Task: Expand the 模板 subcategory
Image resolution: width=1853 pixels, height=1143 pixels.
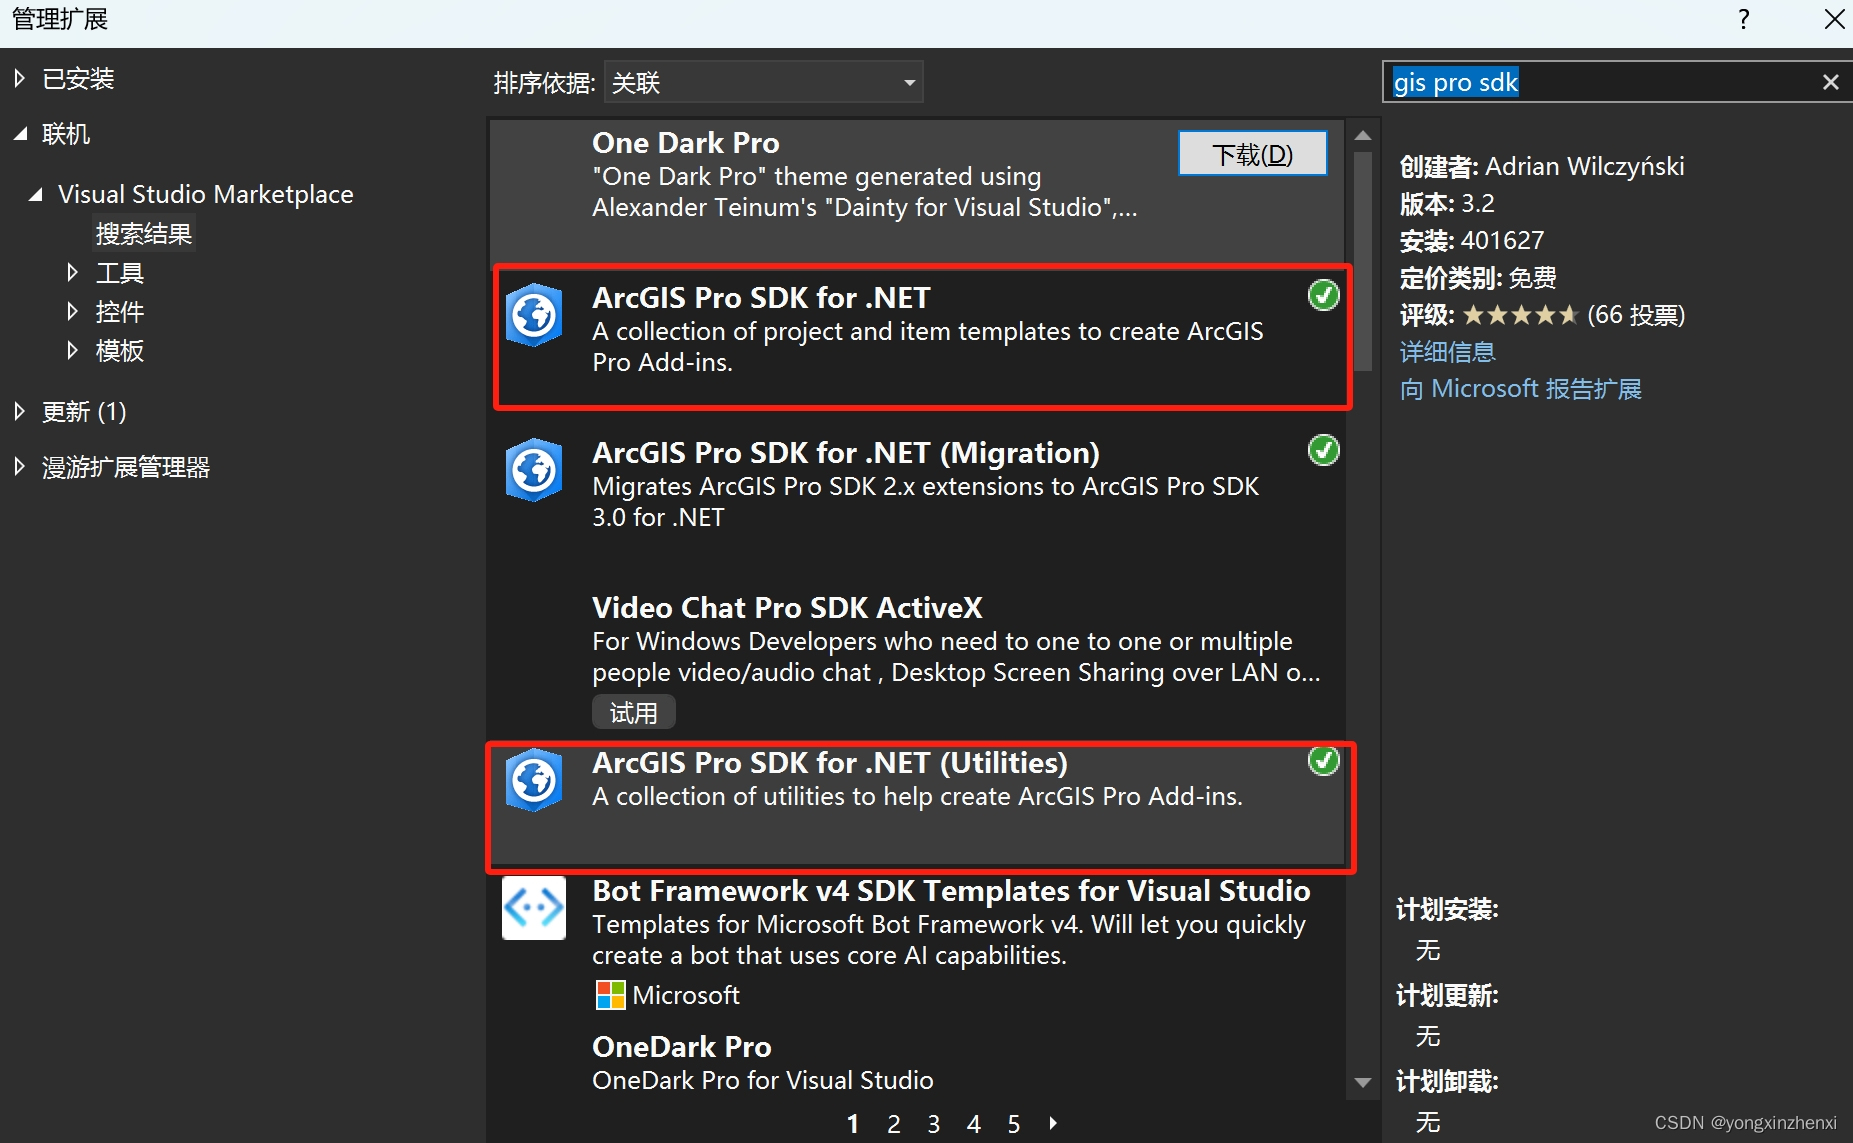Action: point(72,350)
